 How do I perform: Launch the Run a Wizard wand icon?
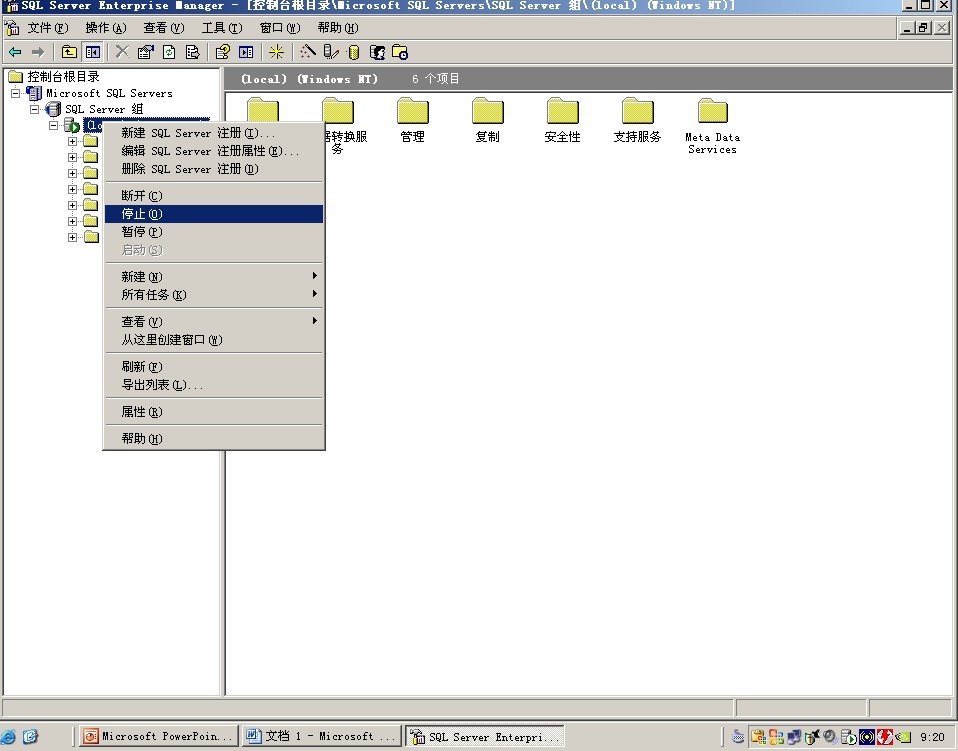click(x=308, y=53)
